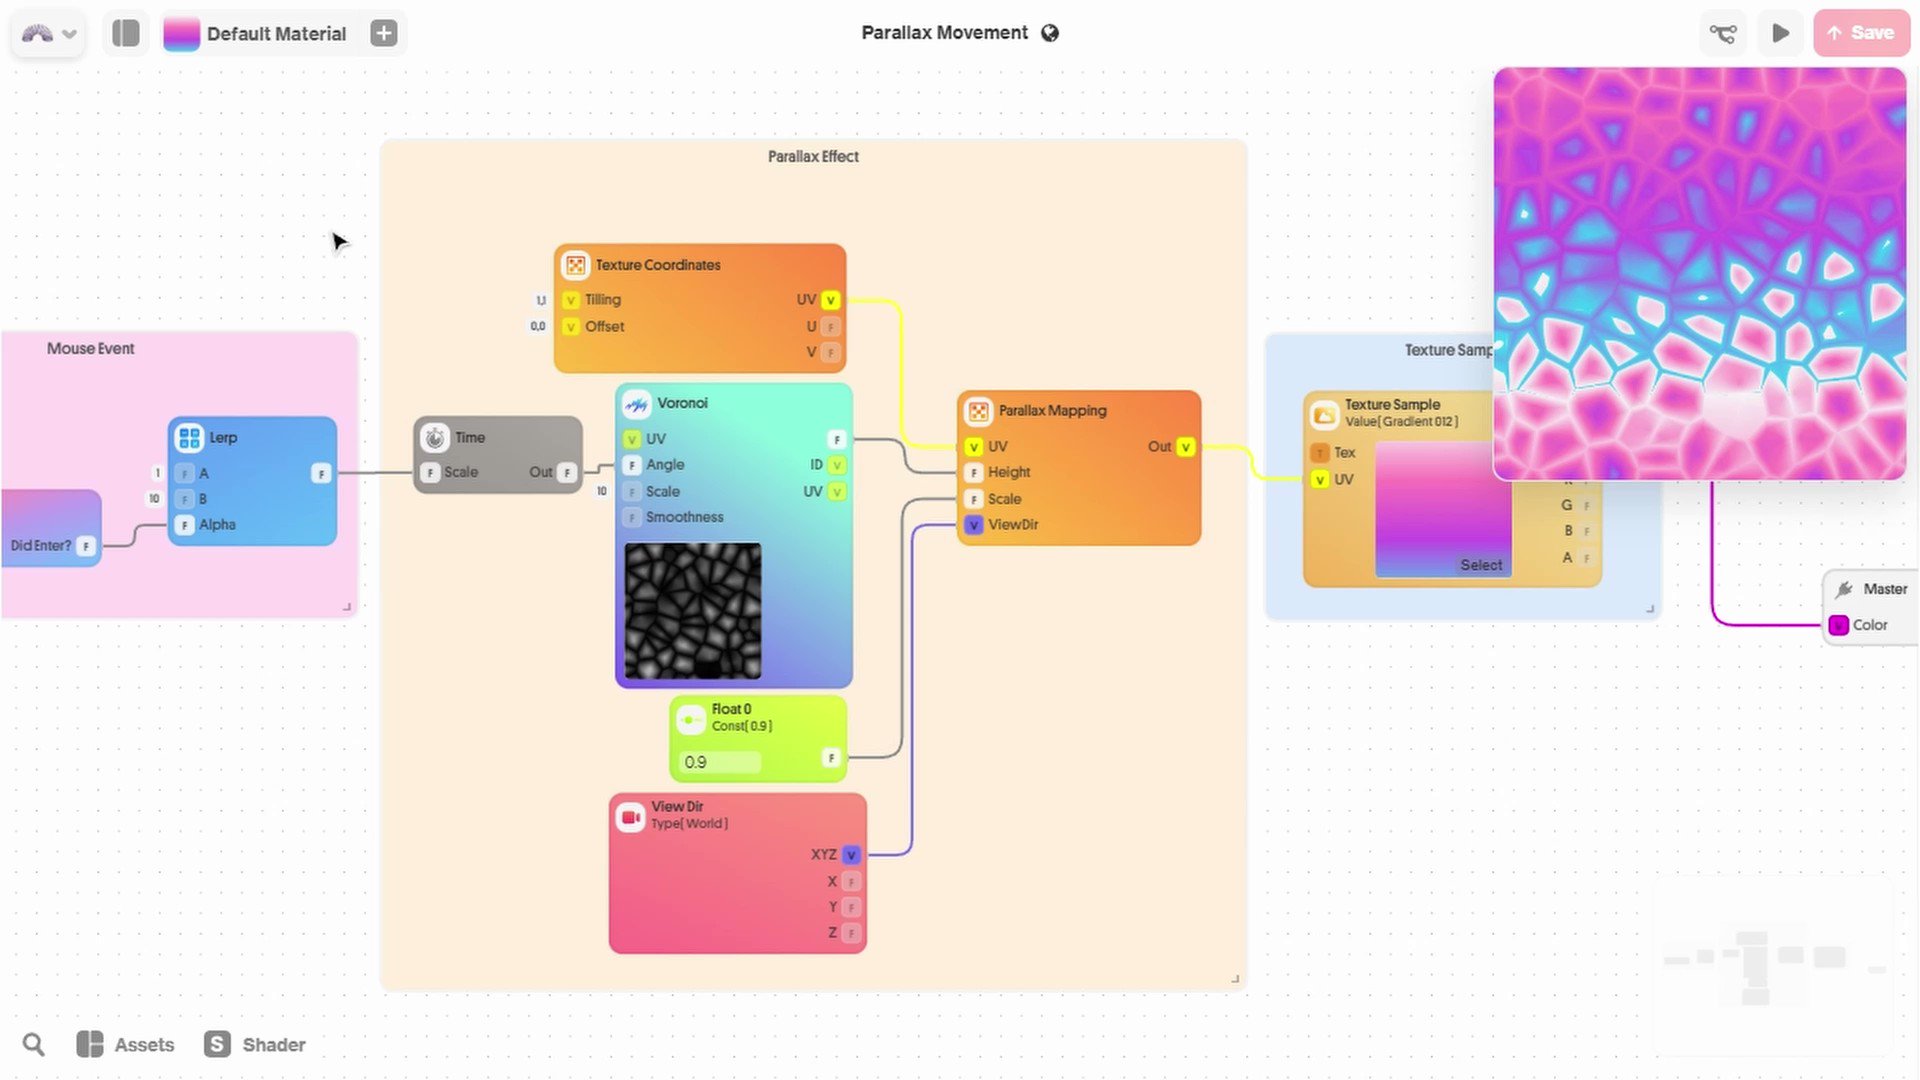This screenshot has height=1080, width=1920.
Task: Toggle the sidebar panel icon
Action: [x=126, y=33]
